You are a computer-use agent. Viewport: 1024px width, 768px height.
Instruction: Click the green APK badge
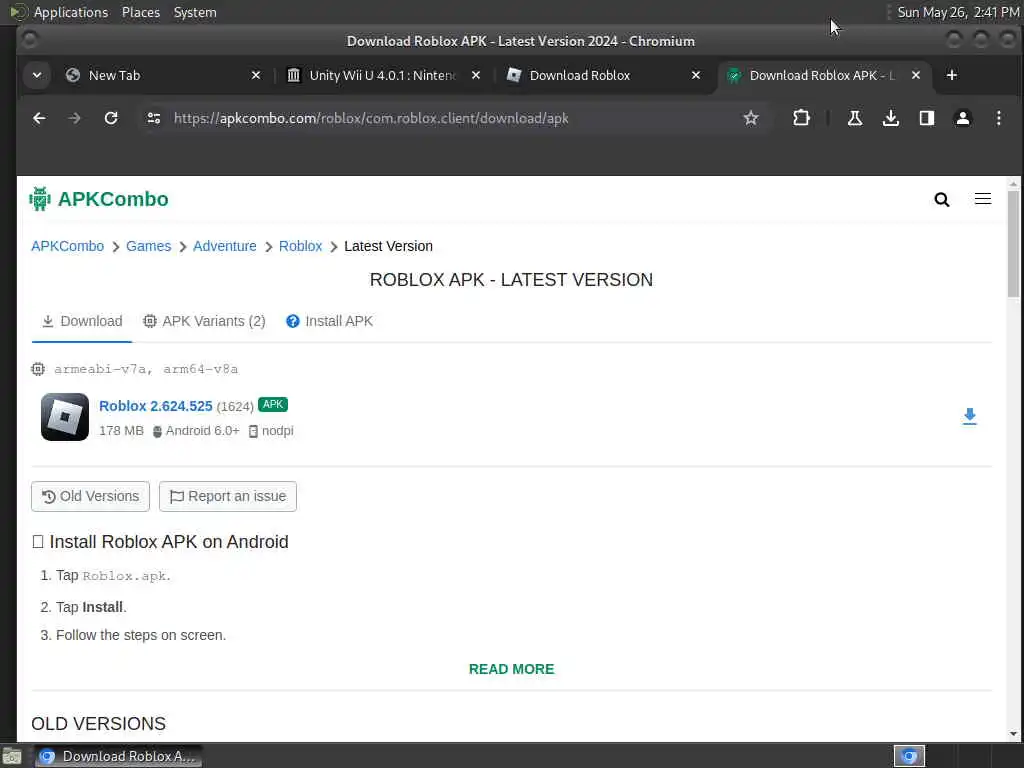click(x=273, y=405)
